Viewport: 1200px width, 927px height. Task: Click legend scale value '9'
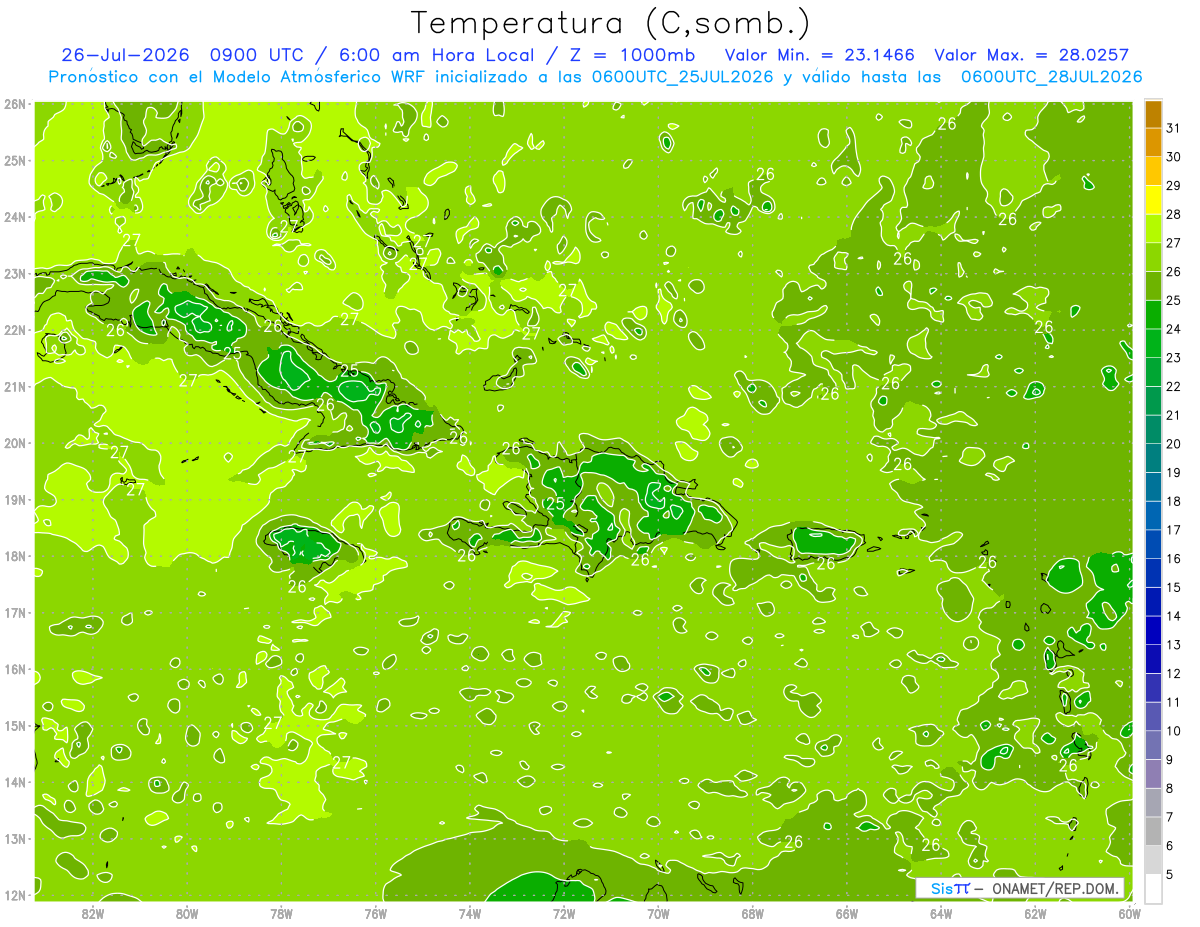[1170, 760]
